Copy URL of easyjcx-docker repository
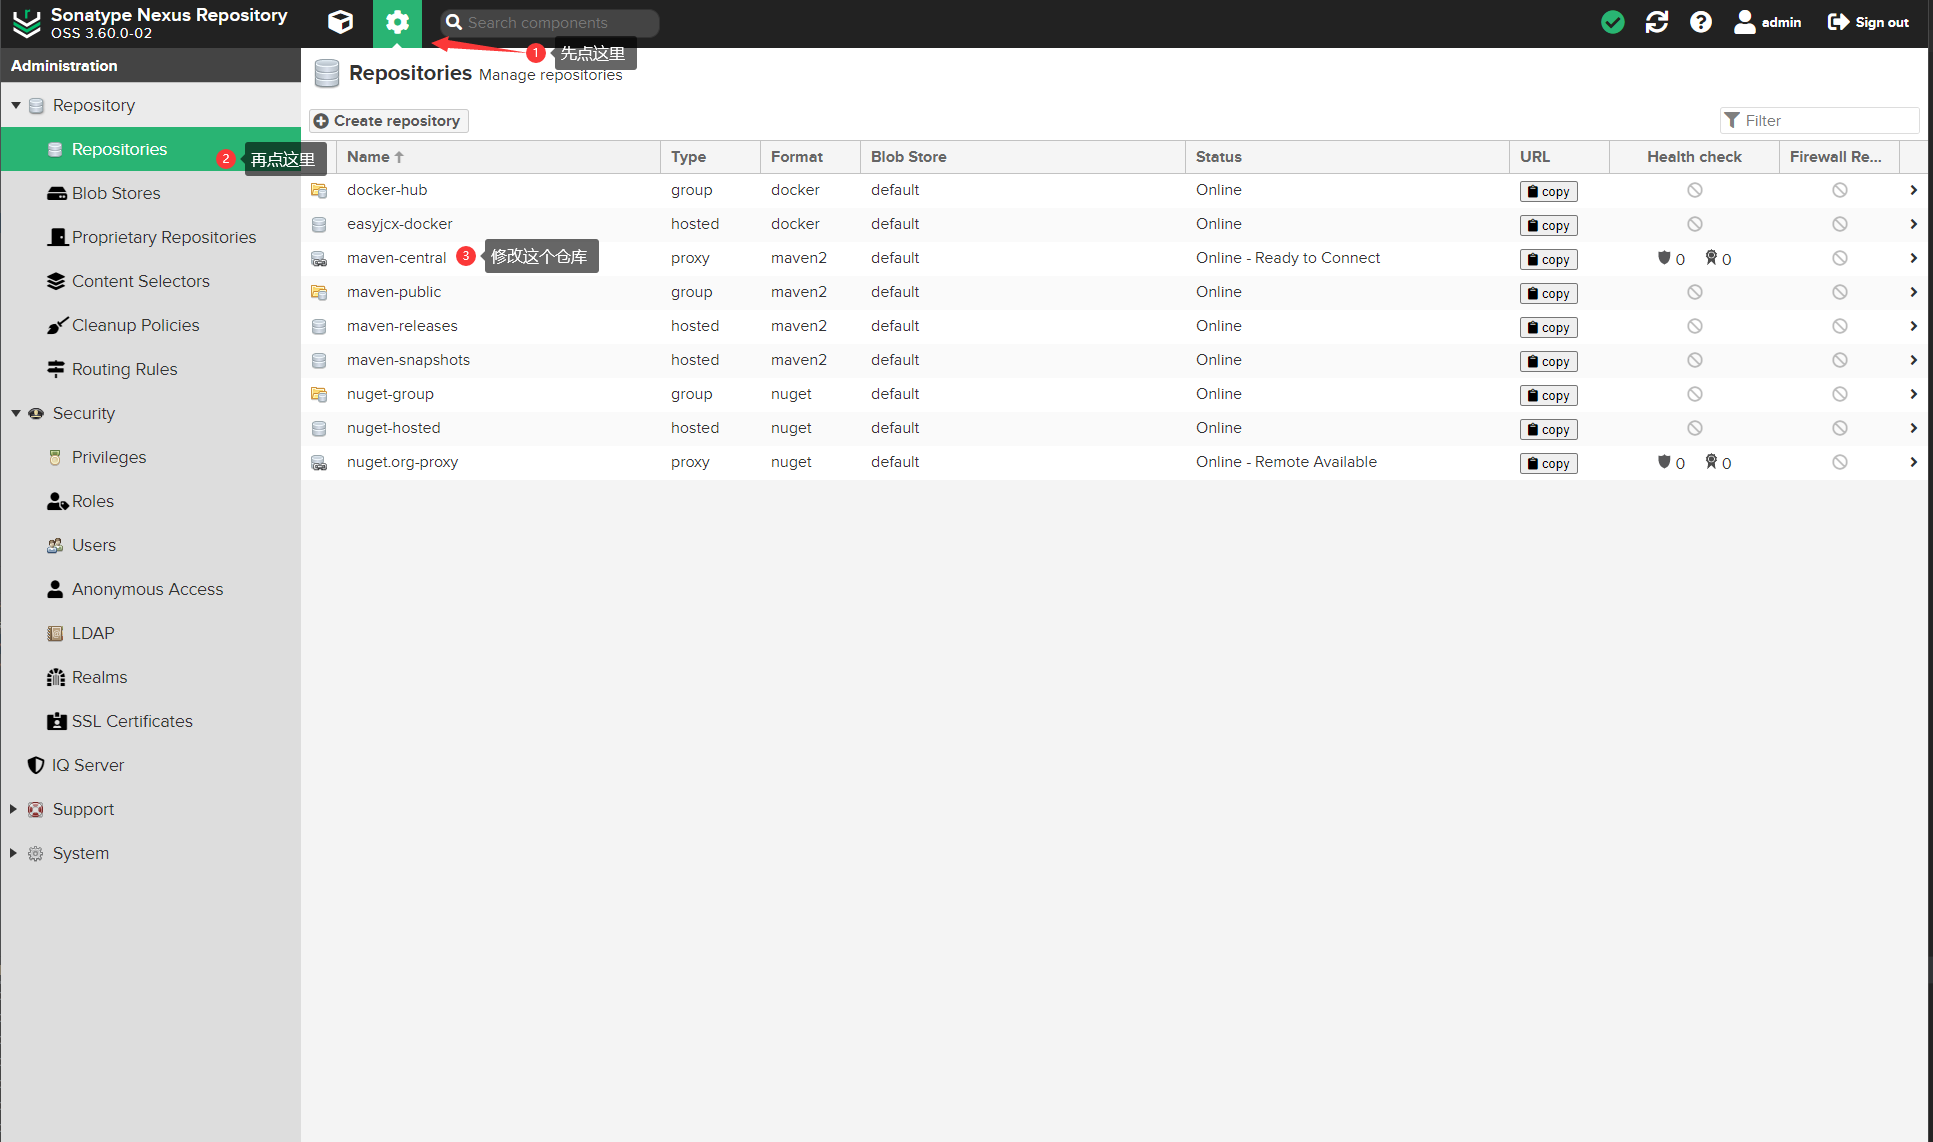Screen dimensions: 1933x1142 pos(1548,225)
